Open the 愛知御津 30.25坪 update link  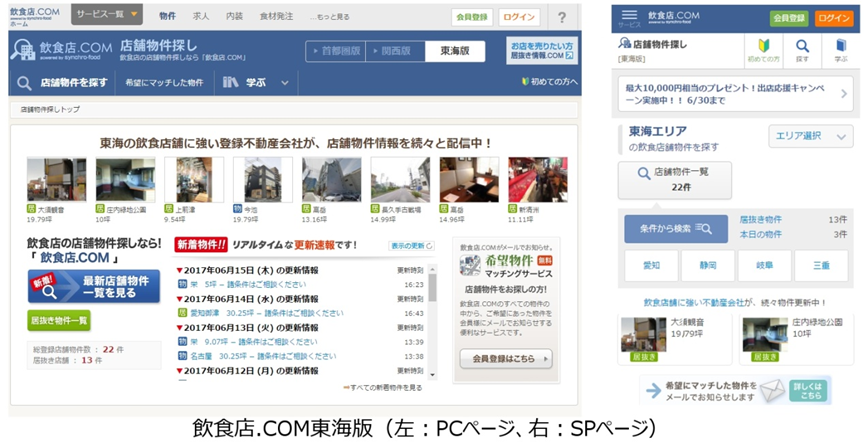267,313
